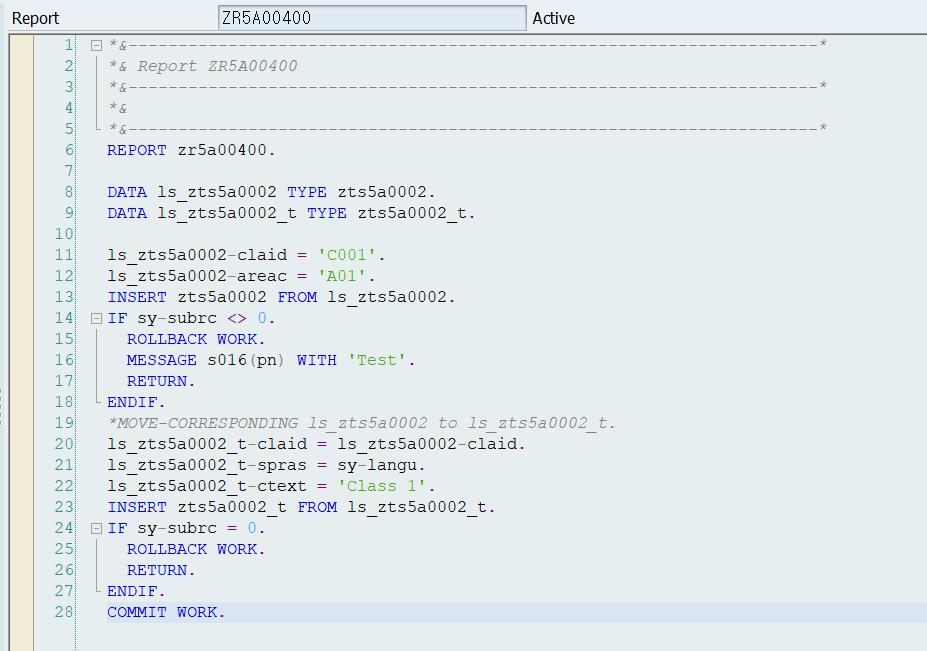
Task: Click ROLLBACK WORK on line 25
Action: coord(196,549)
